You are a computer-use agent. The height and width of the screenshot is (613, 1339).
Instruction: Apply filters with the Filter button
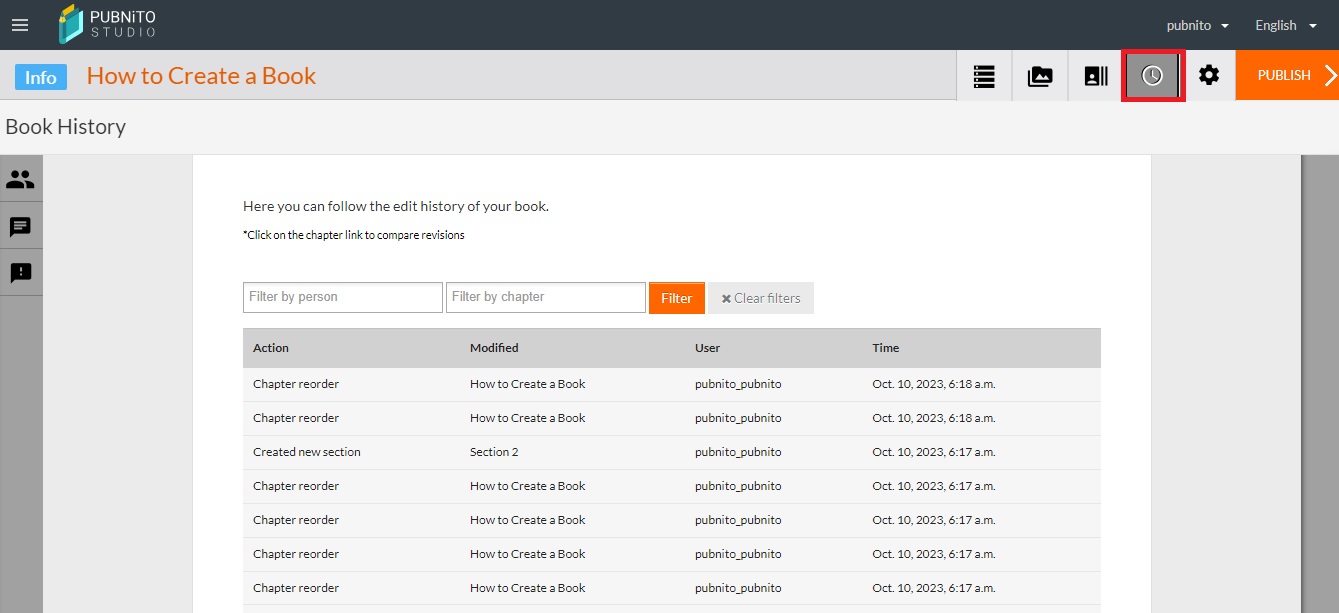tap(677, 298)
